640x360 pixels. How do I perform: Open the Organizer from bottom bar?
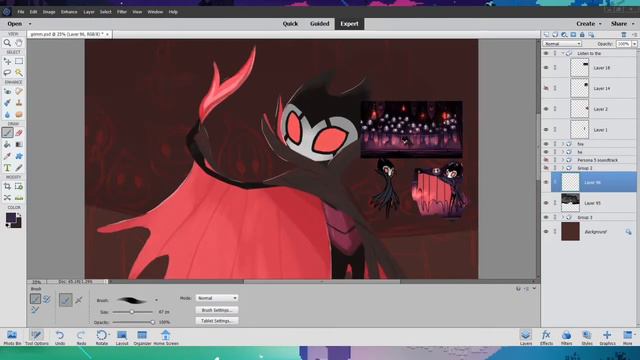pyautogui.click(x=142, y=338)
